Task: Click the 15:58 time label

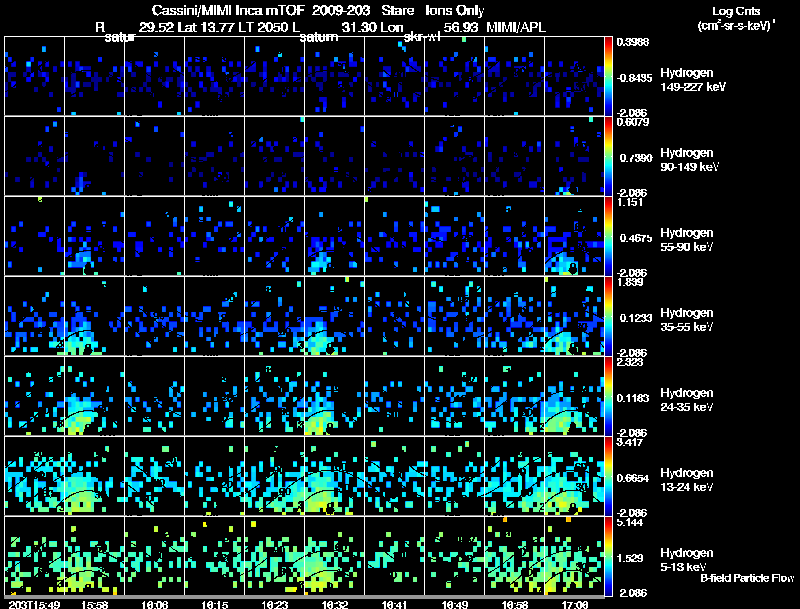Action: (94, 604)
